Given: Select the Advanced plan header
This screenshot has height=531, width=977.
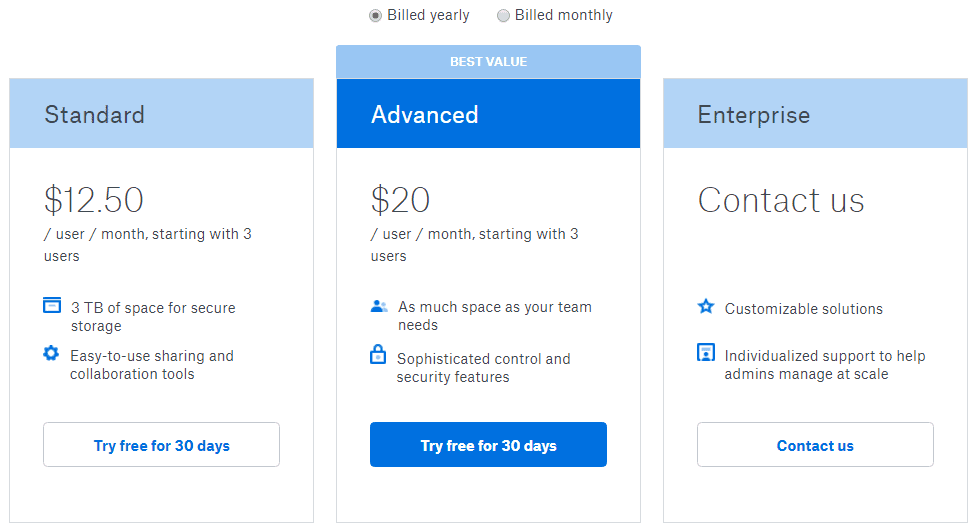Looking at the screenshot, I should click(488, 113).
